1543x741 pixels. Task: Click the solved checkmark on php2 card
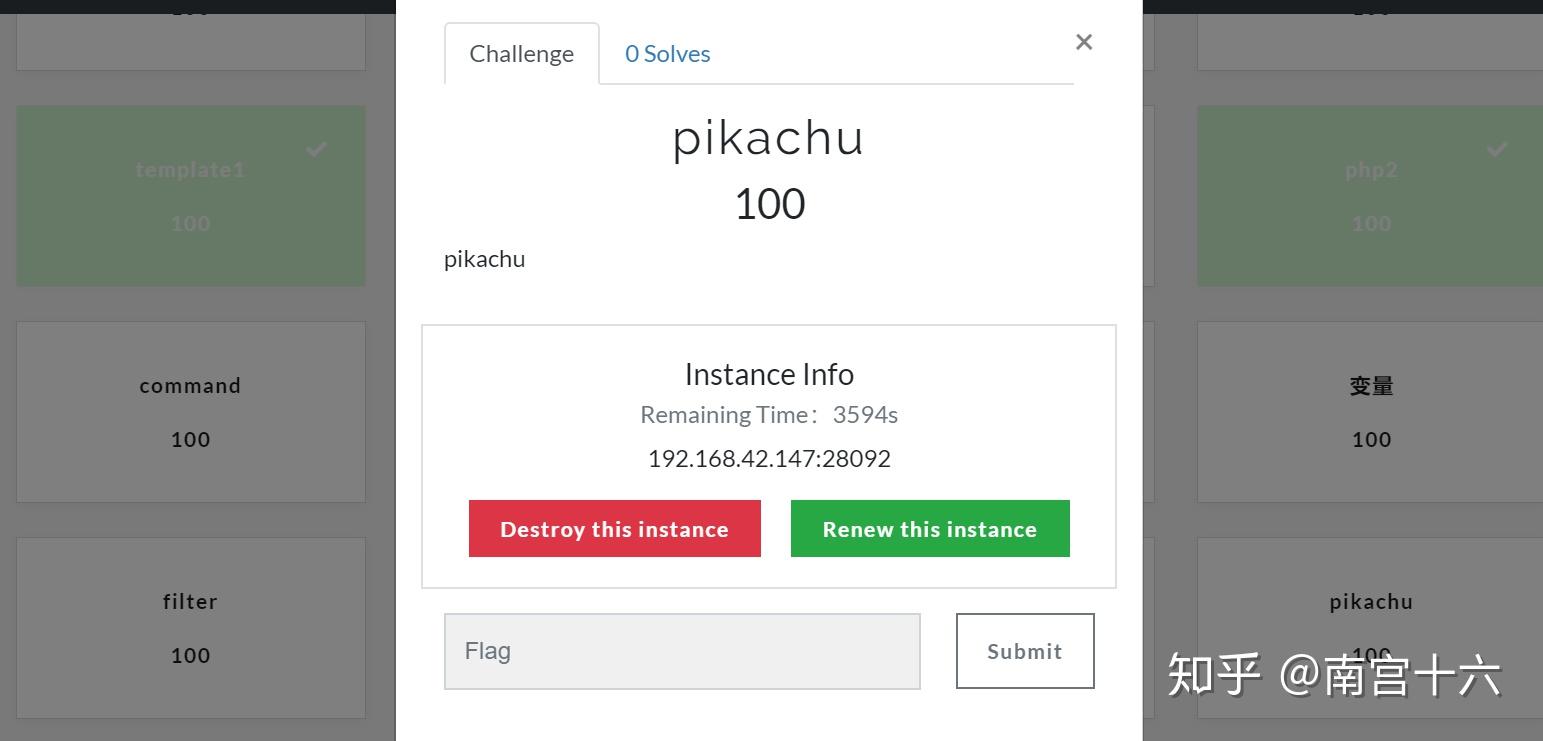tap(1496, 149)
